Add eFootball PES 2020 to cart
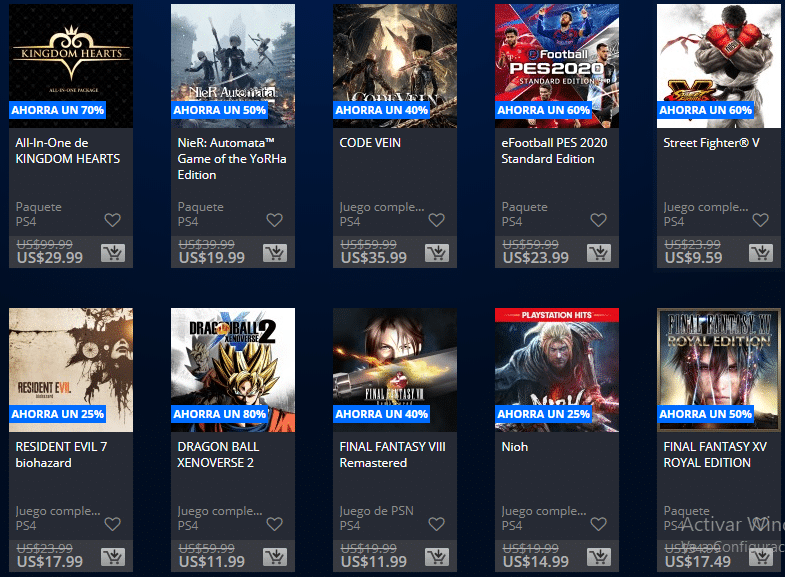Viewport: 785px width, 577px height. (x=599, y=253)
